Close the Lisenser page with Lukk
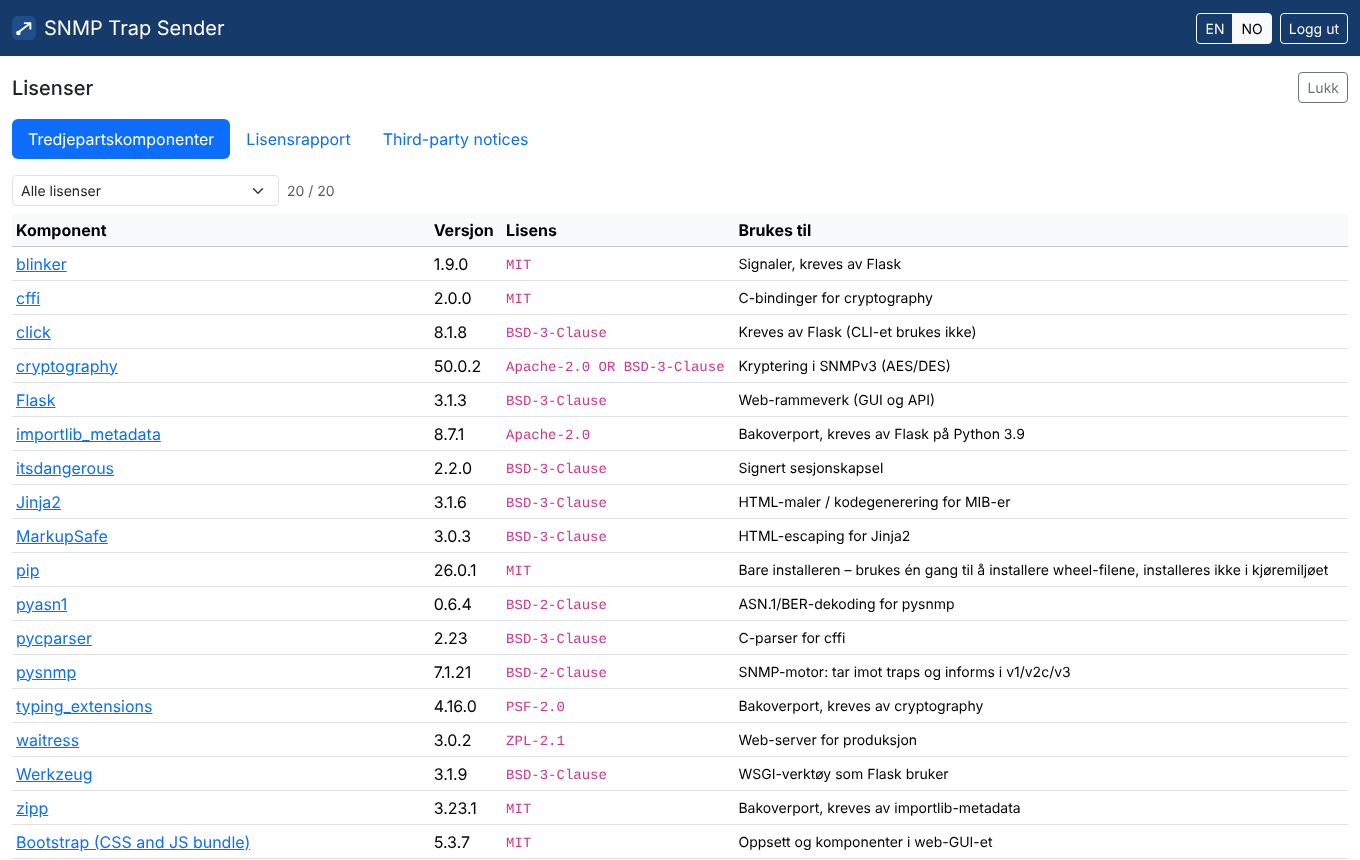 [x=1323, y=88]
